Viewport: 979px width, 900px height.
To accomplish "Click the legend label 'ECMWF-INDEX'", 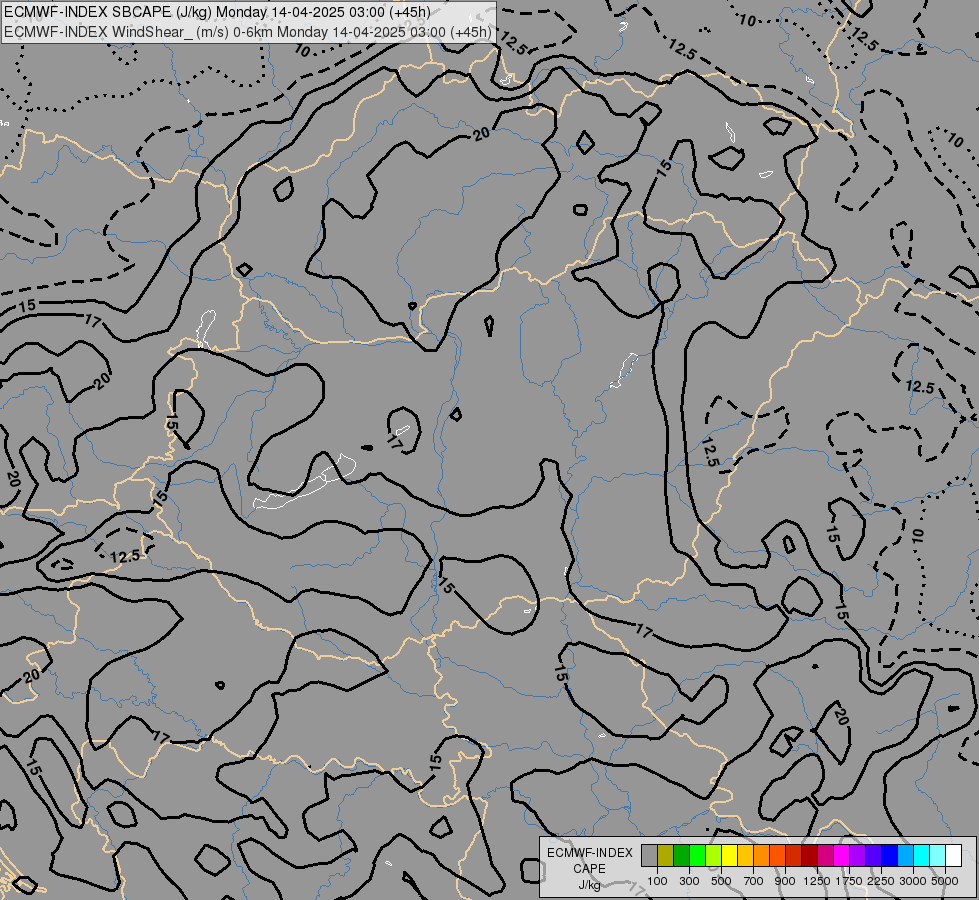I will (589, 853).
